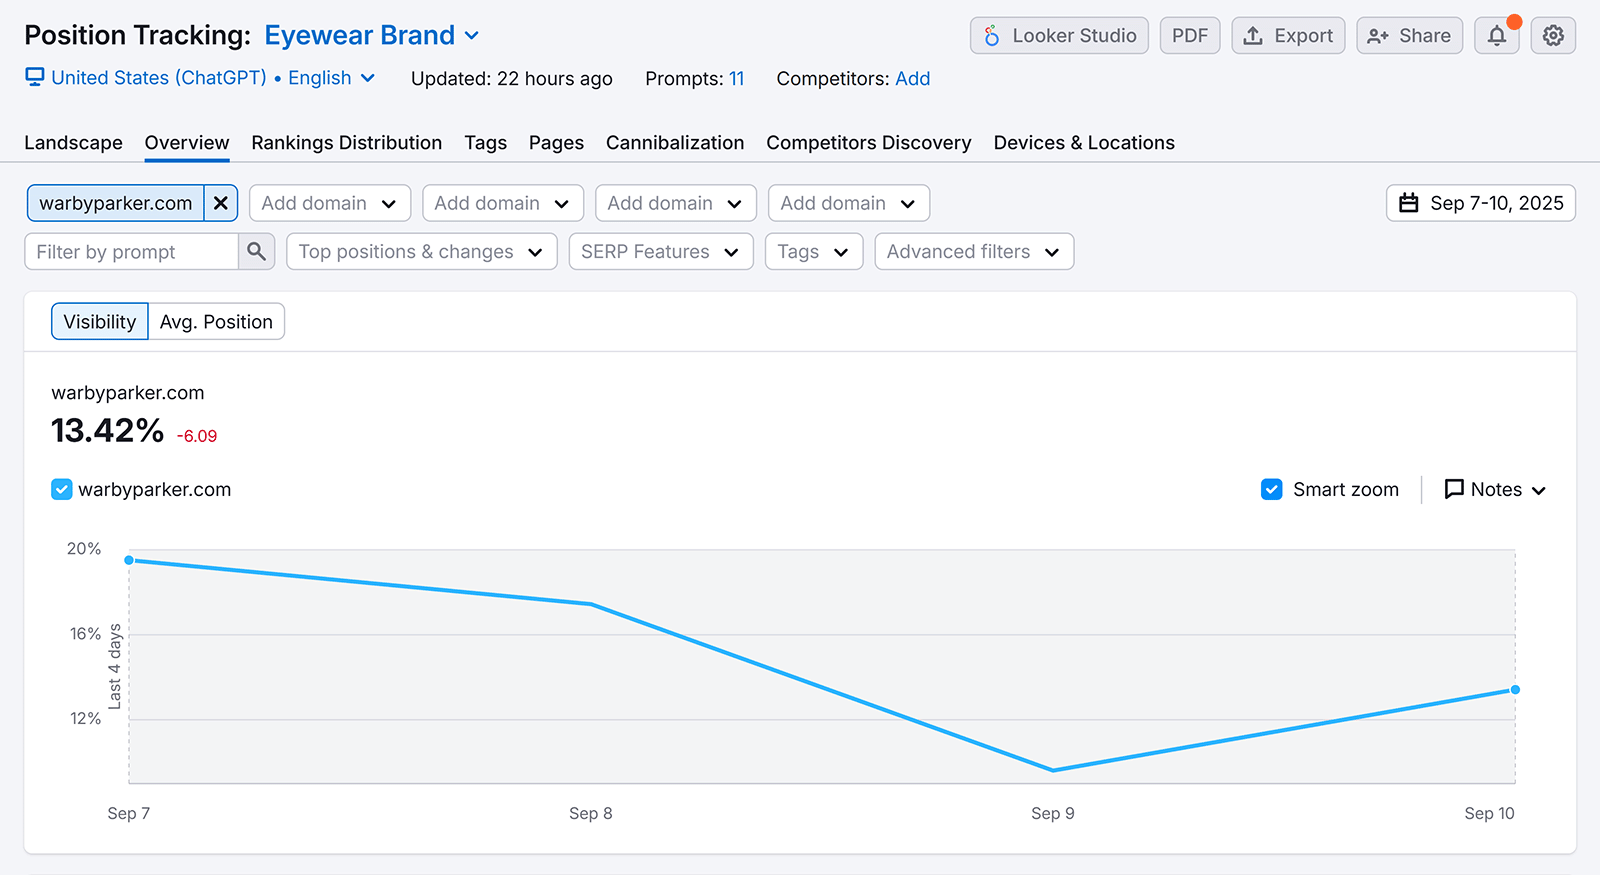
Task: Open the Sep 7-10, 2025 date picker
Action: [x=1481, y=203]
